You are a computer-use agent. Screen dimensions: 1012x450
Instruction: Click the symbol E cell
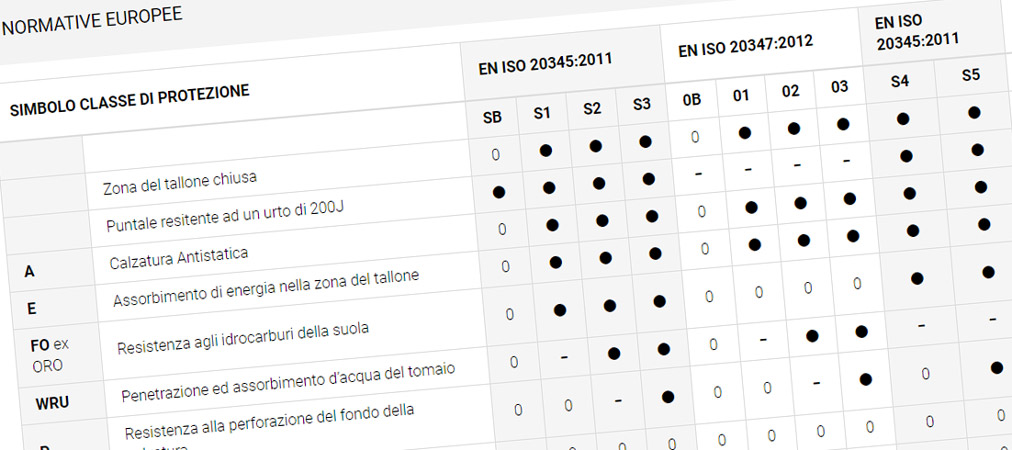[x=32, y=309]
